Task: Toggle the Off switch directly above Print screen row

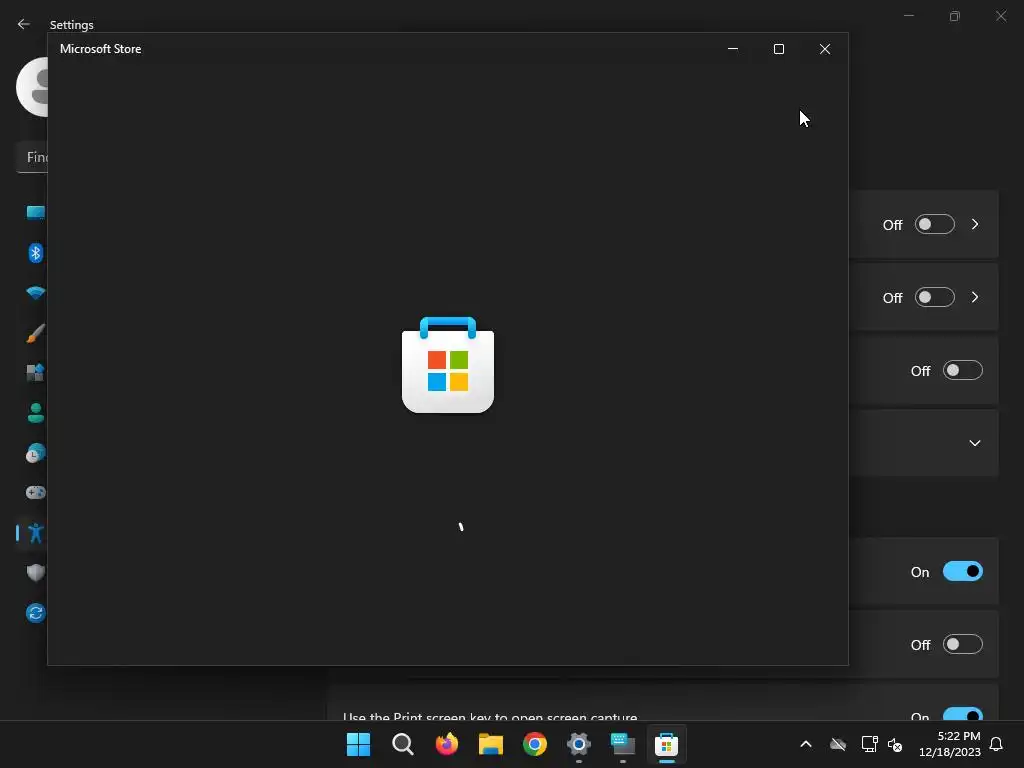Action: [x=963, y=645]
